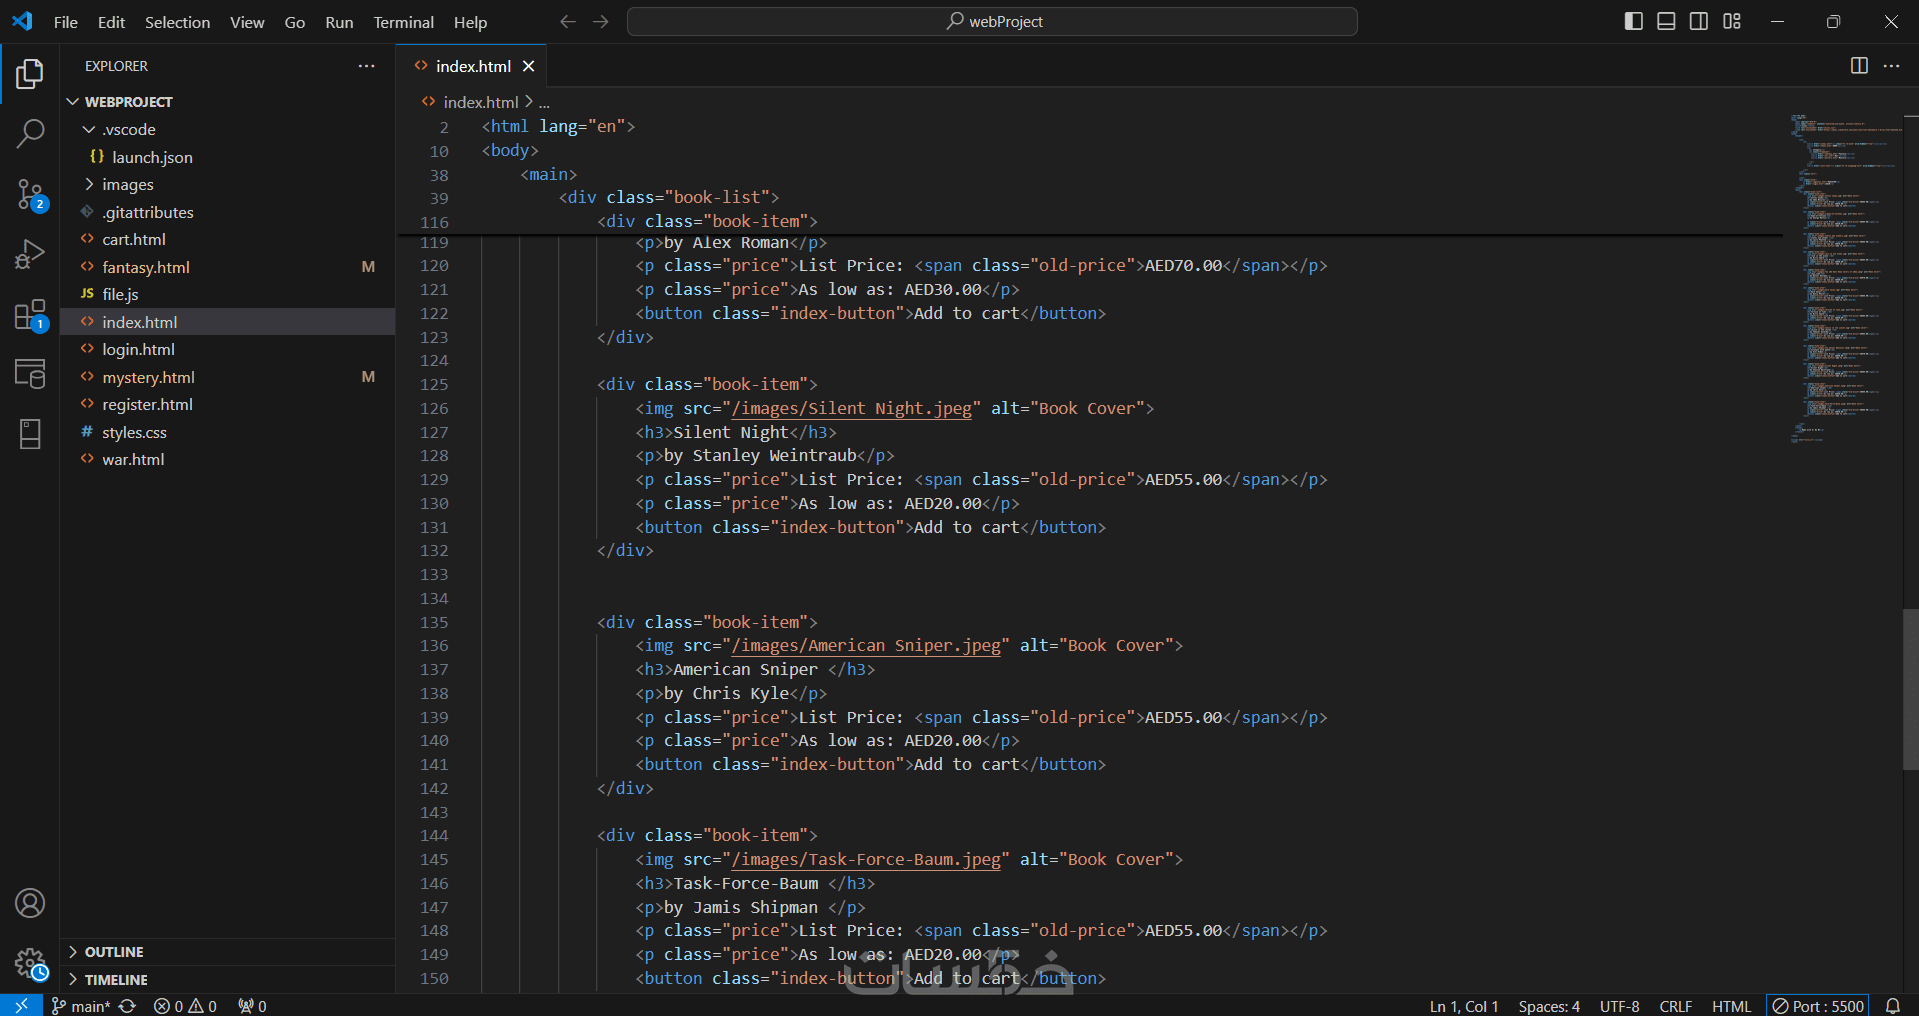Toggle the secondary side bar visibility
The height and width of the screenshot is (1016, 1919).
(1699, 22)
